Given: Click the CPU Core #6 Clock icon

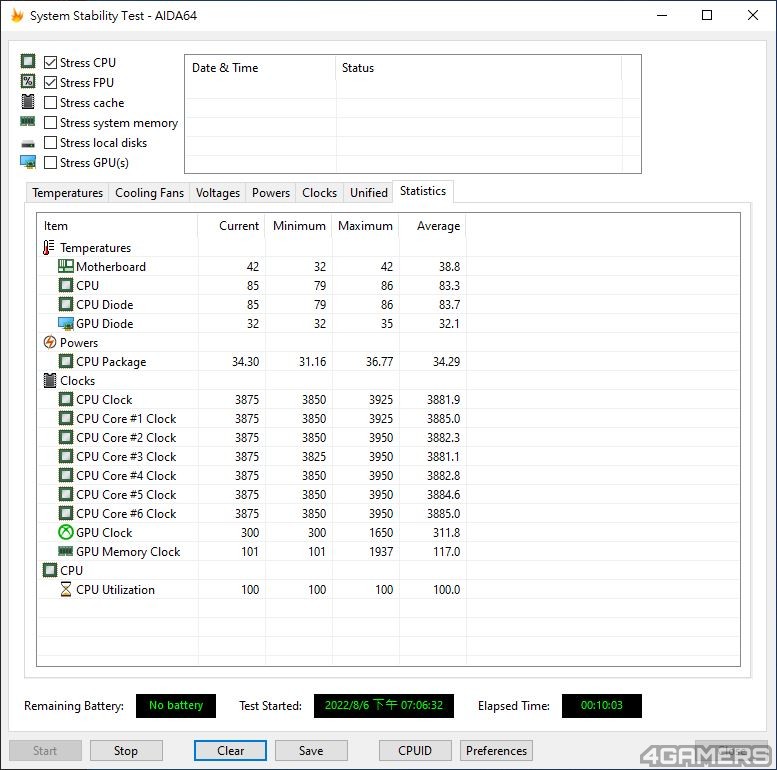Looking at the screenshot, I should 66,513.
